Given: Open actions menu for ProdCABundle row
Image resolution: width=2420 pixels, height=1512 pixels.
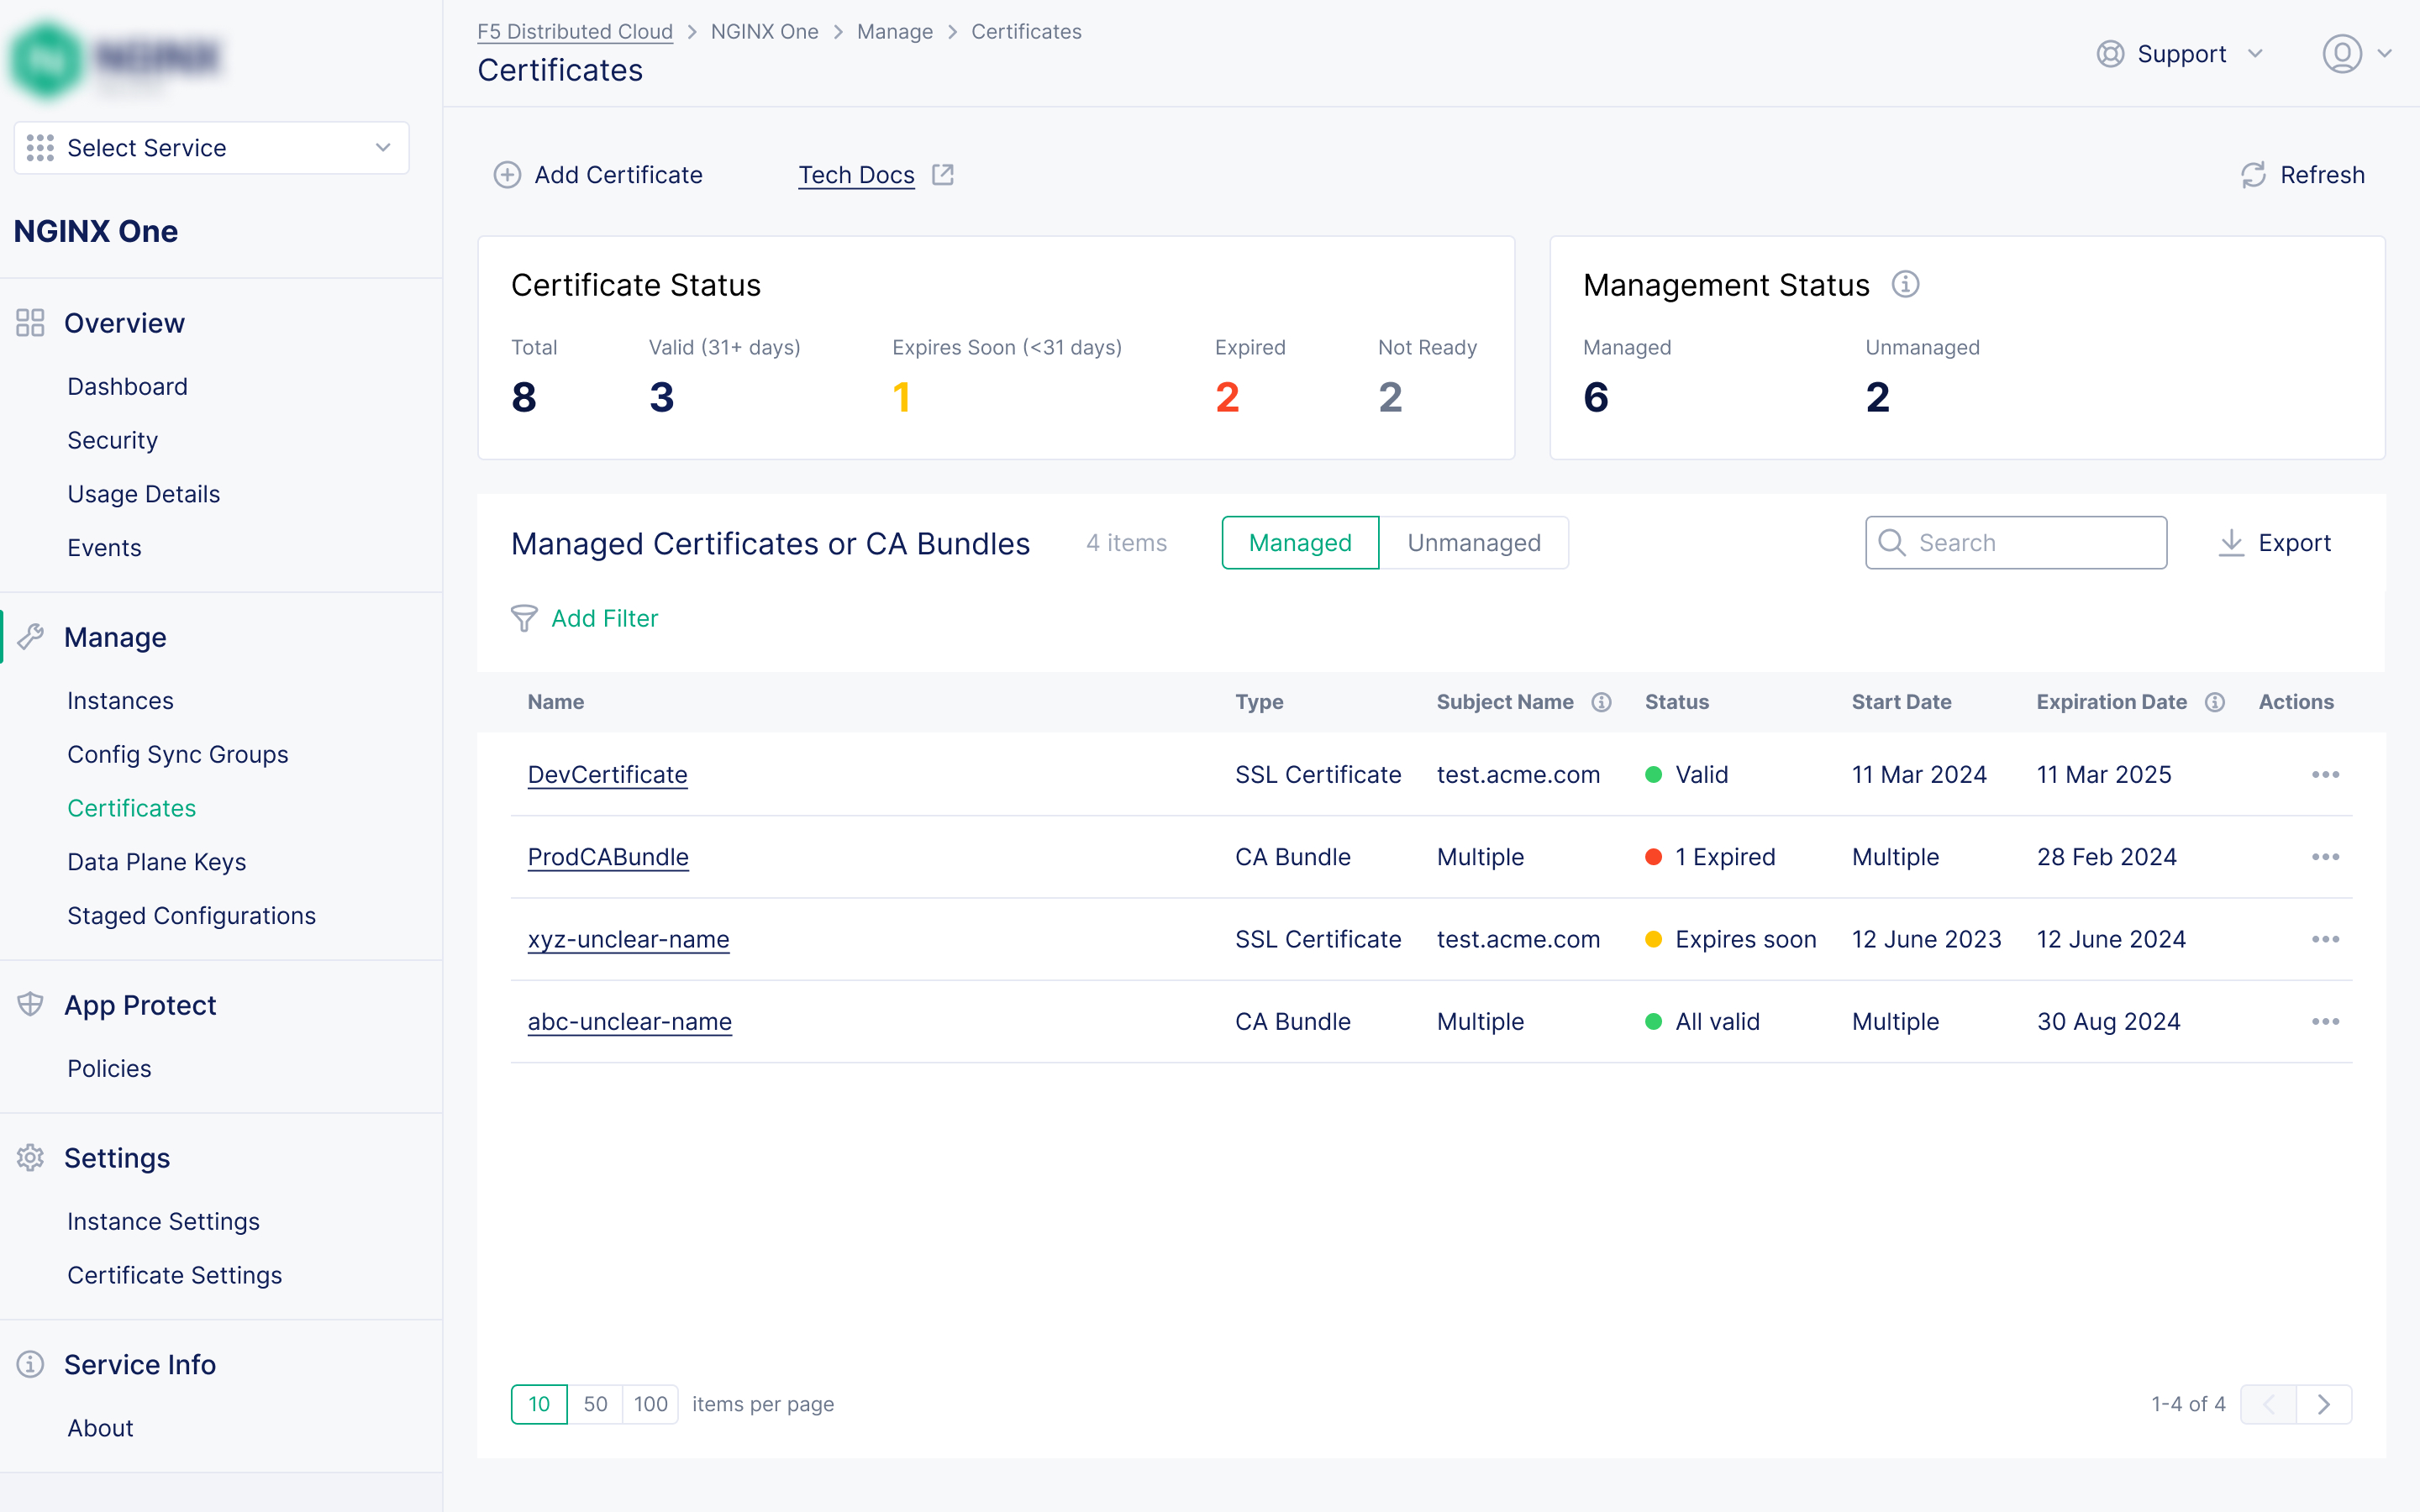Looking at the screenshot, I should [2325, 857].
